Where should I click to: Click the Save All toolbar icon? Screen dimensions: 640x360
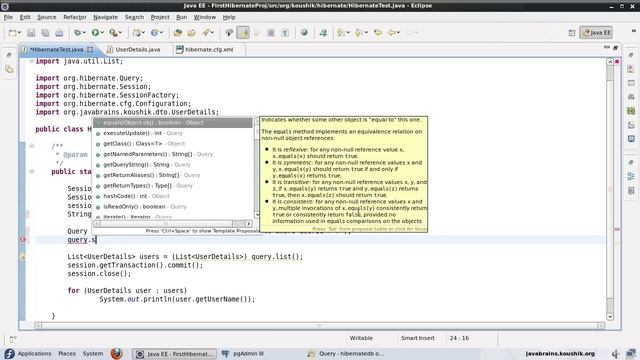pos(45,33)
